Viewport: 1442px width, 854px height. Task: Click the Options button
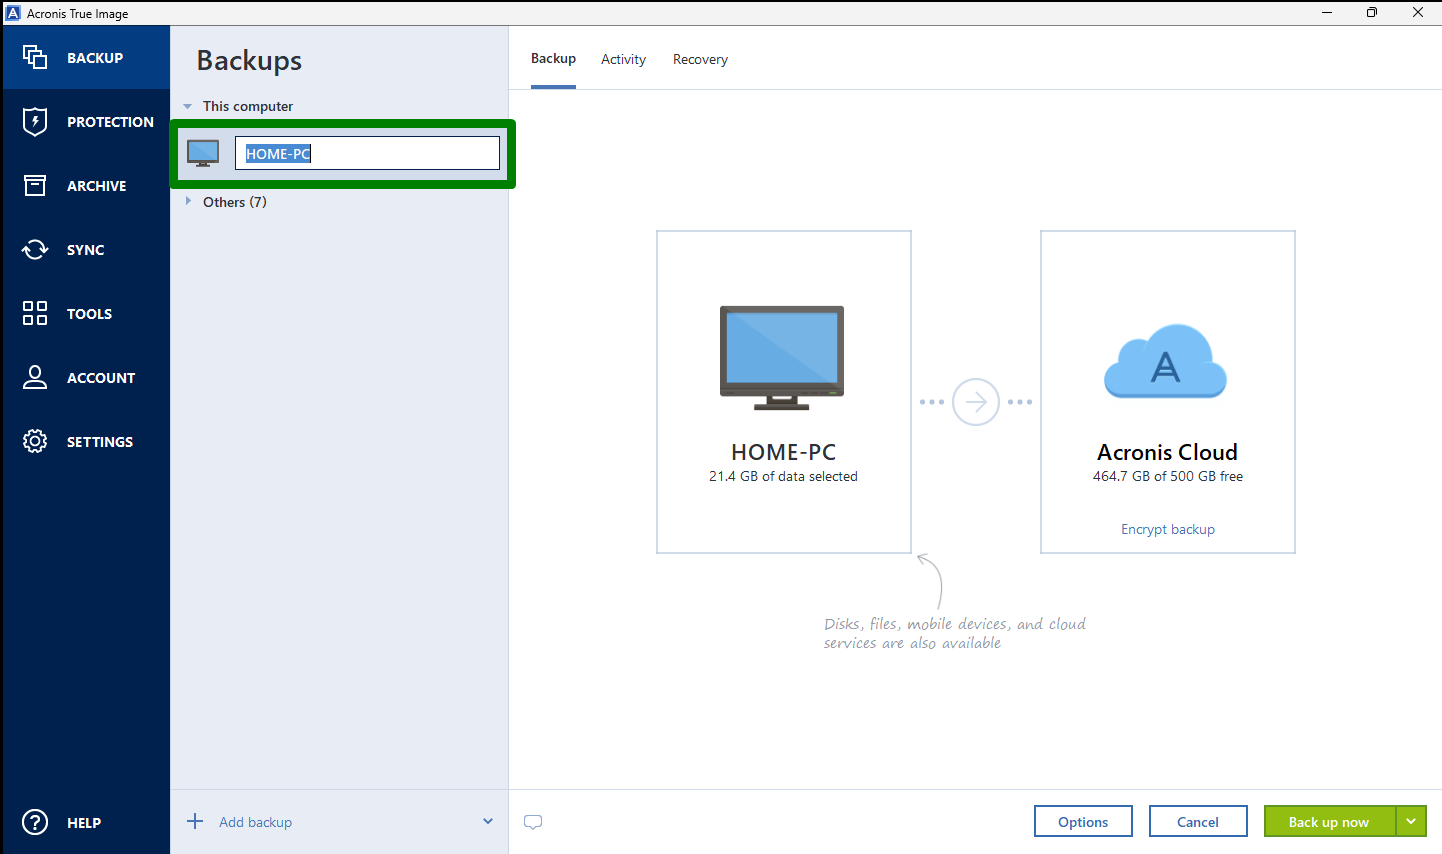pos(1083,821)
